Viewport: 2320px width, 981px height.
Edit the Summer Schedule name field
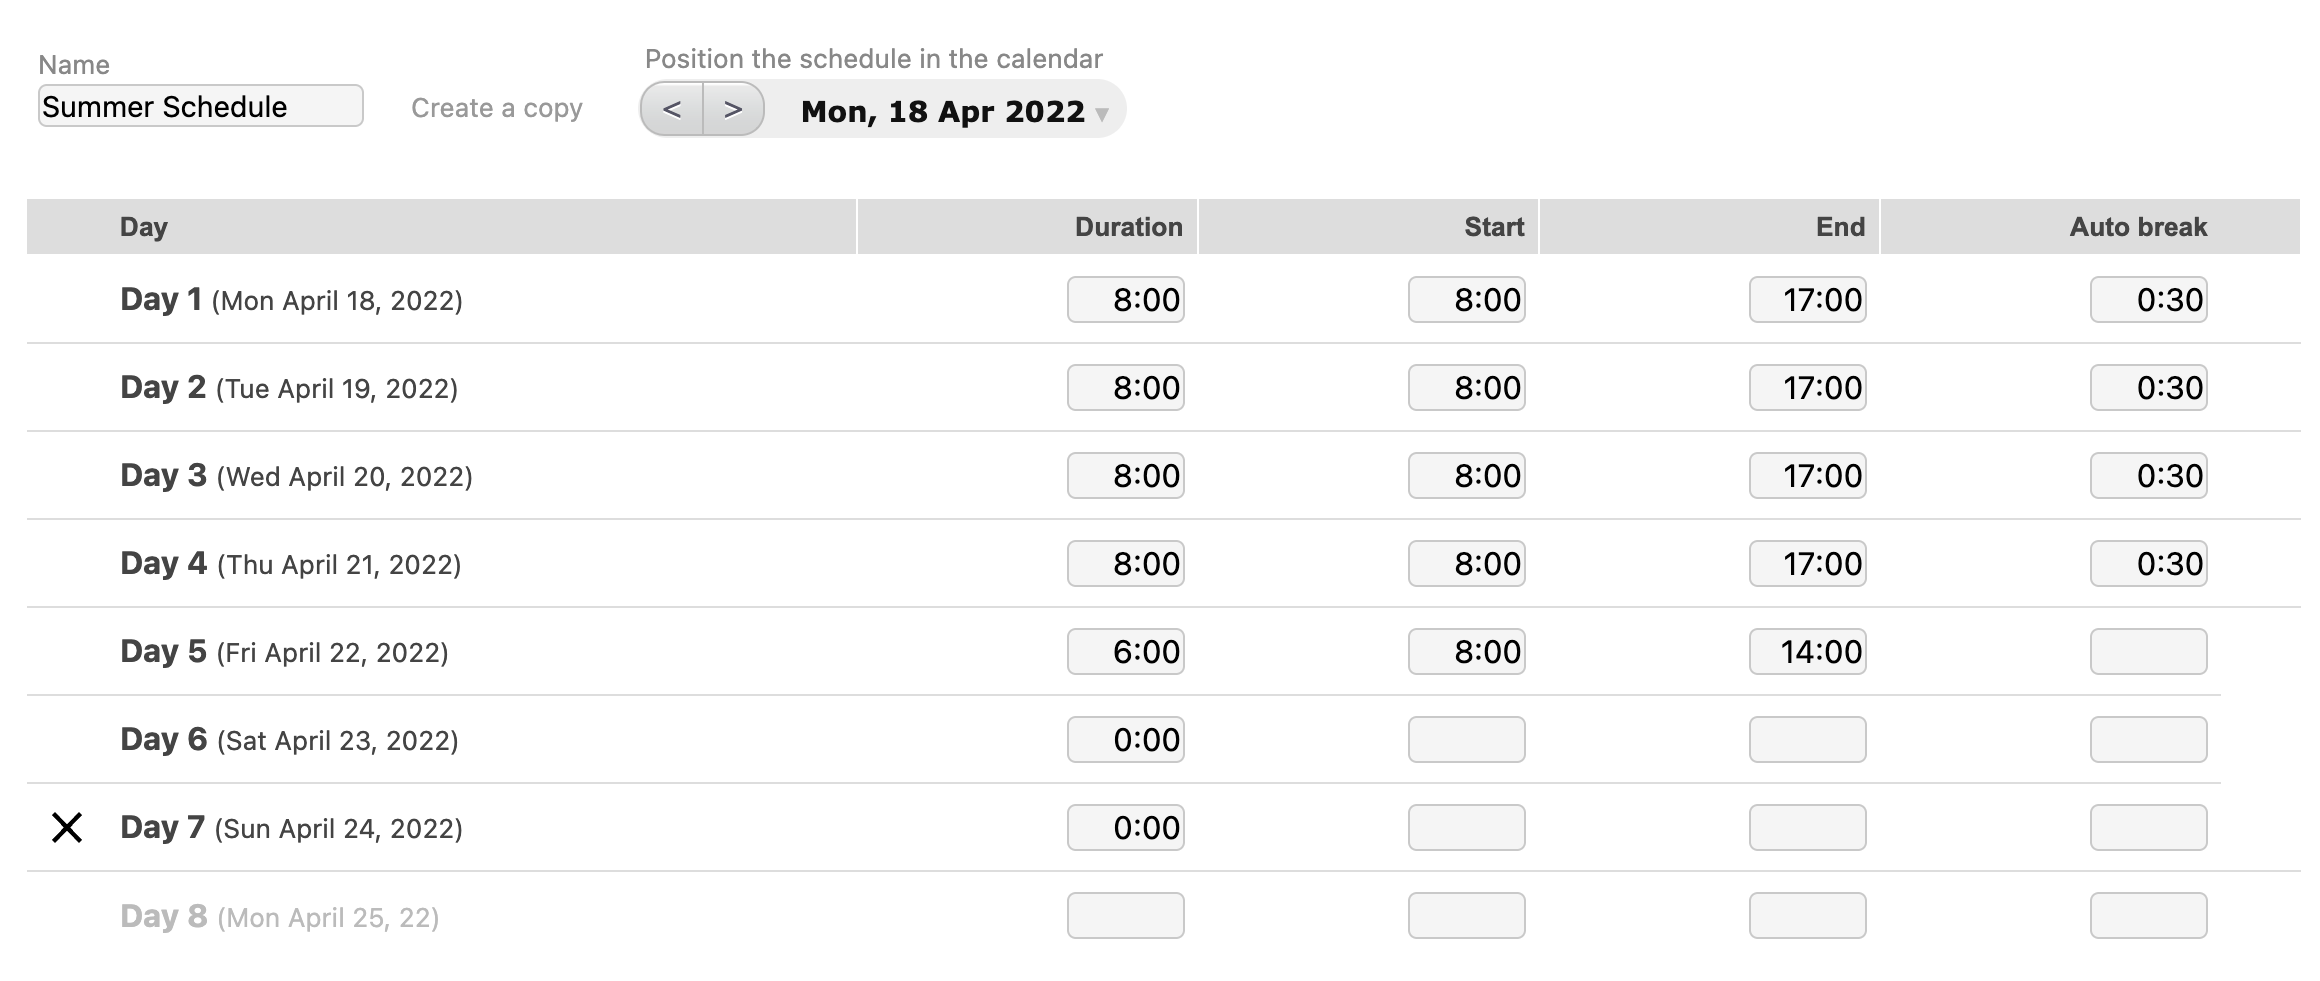(200, 106)
